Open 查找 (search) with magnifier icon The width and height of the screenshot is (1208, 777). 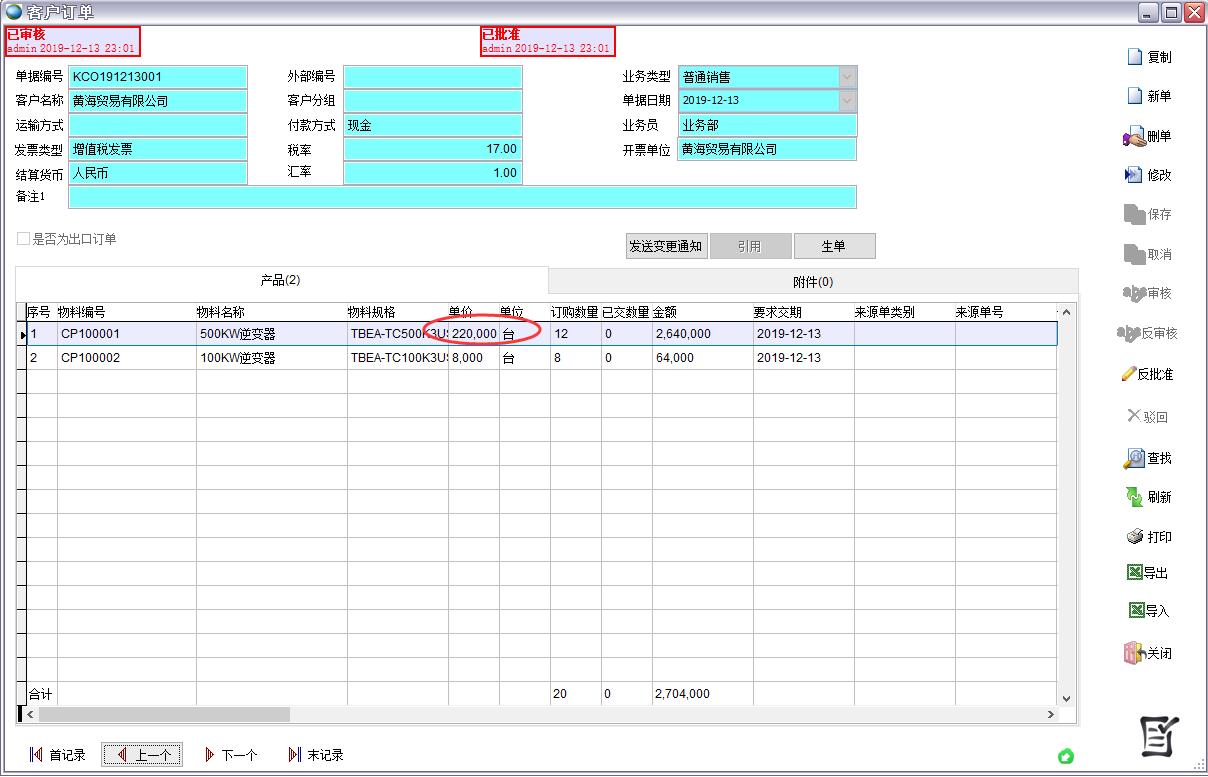tap(1133, 458)
